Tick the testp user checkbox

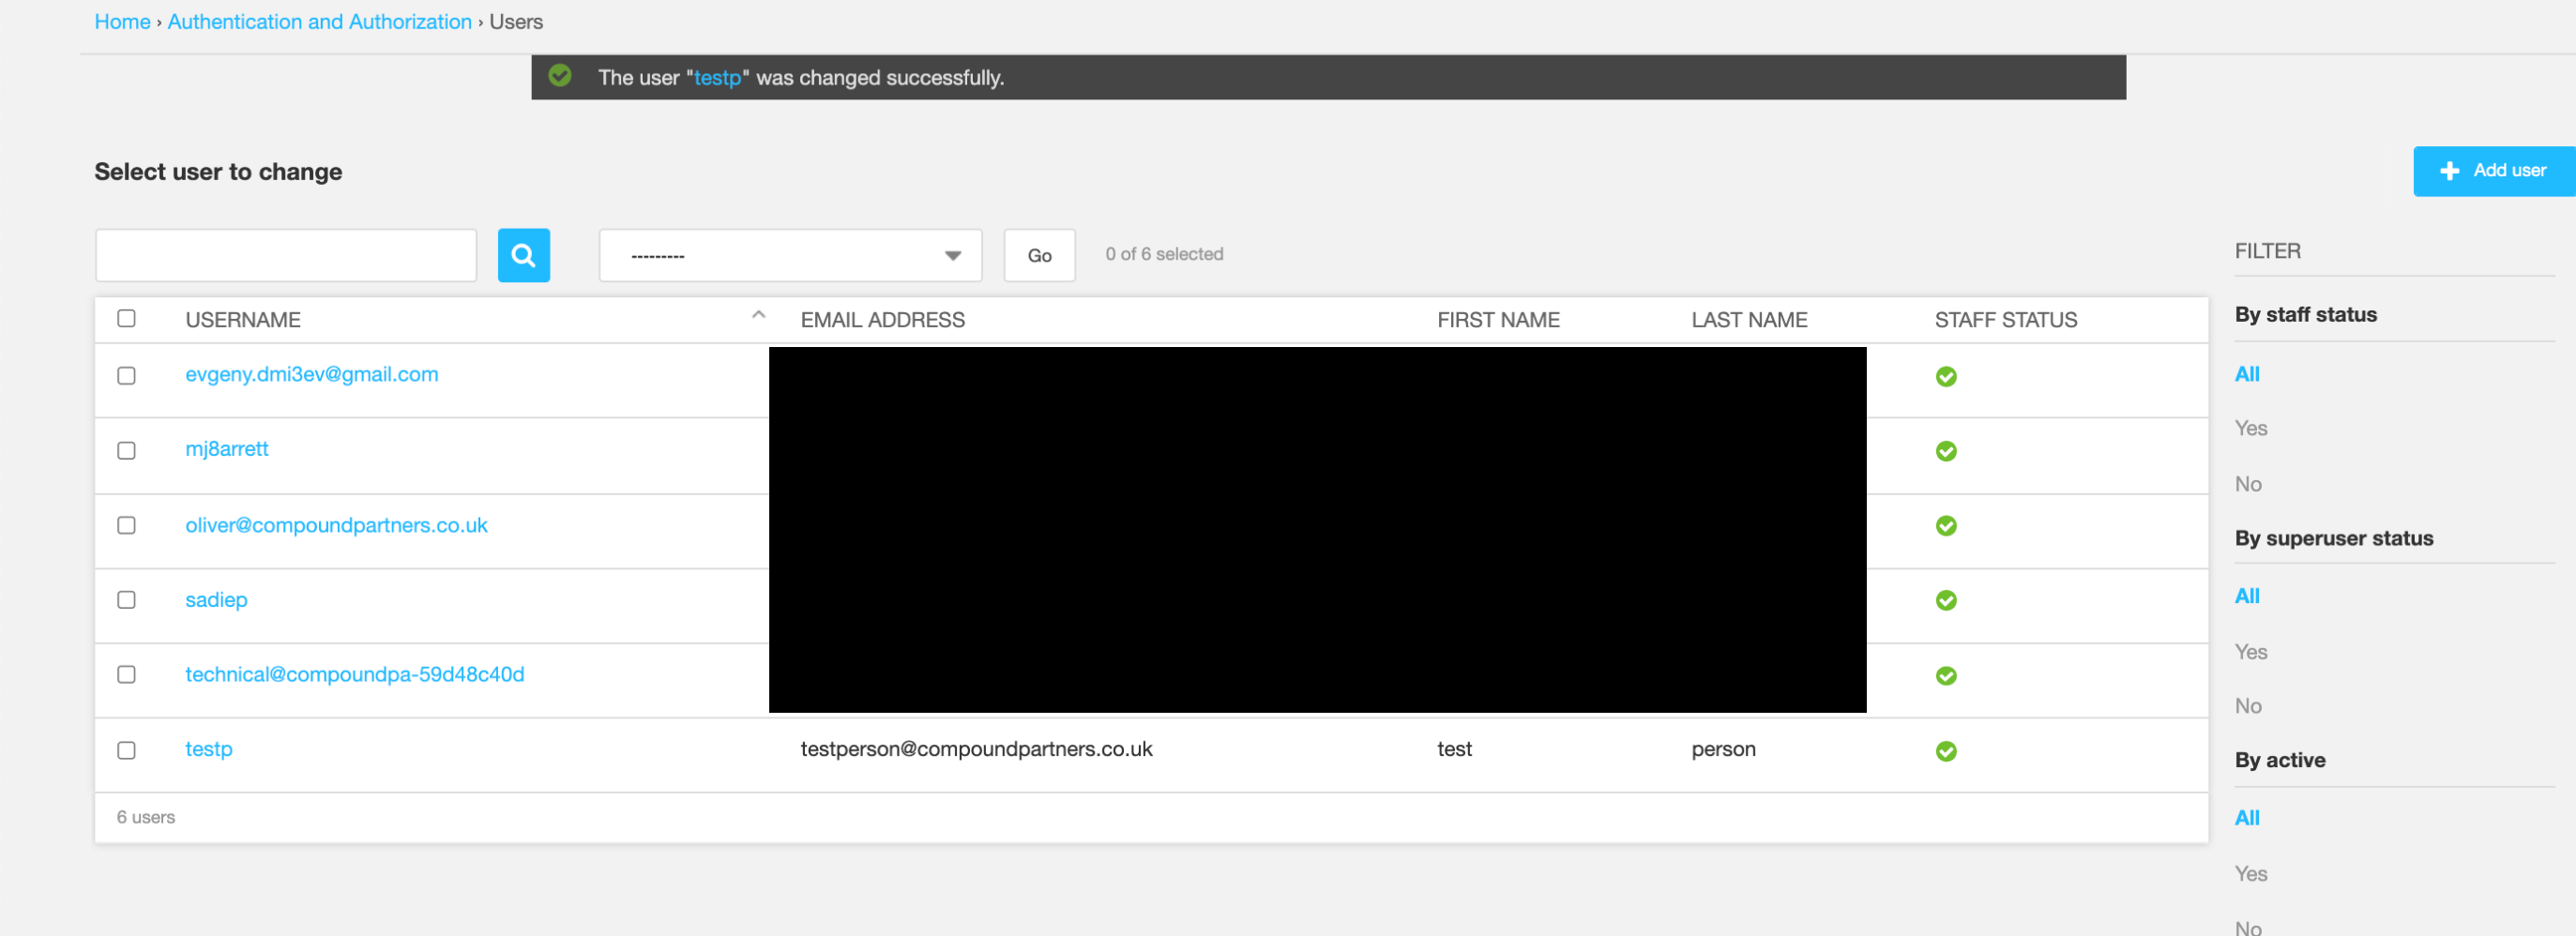pyautogui.click(x=126, y=750)
